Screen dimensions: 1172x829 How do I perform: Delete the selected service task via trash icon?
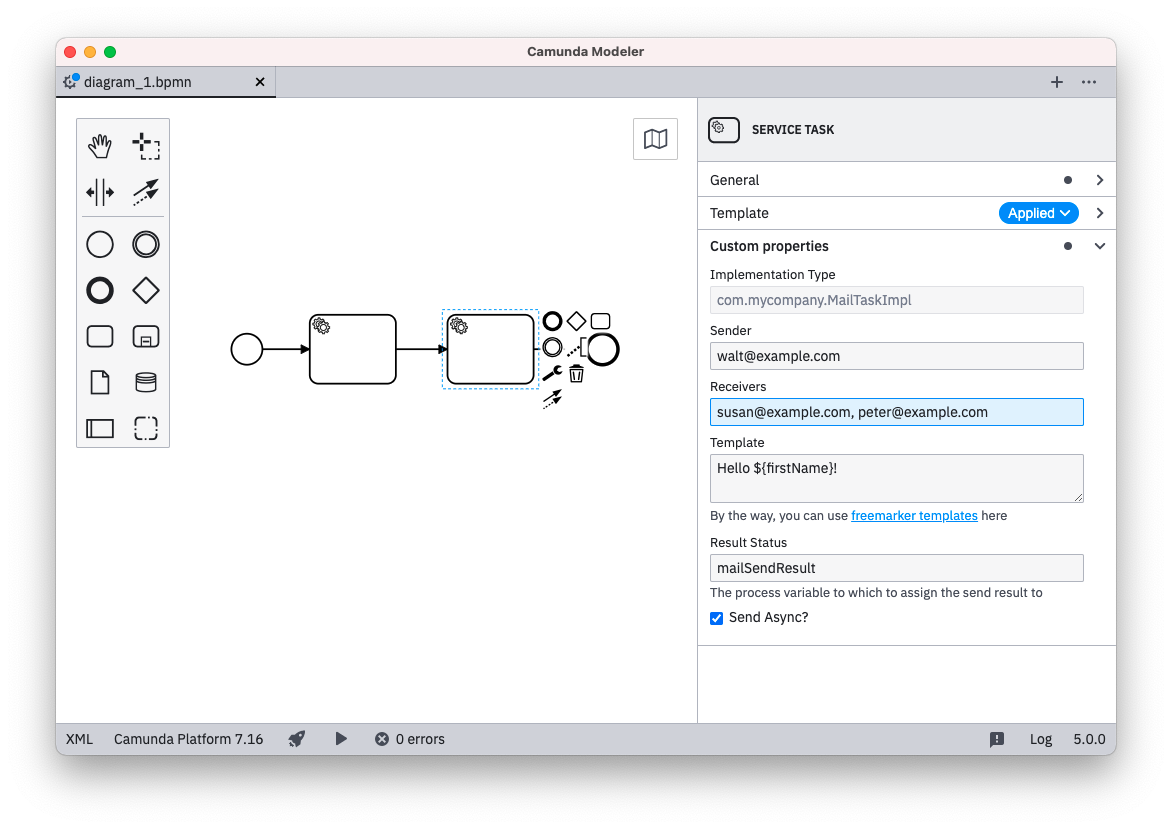(577, 372)
